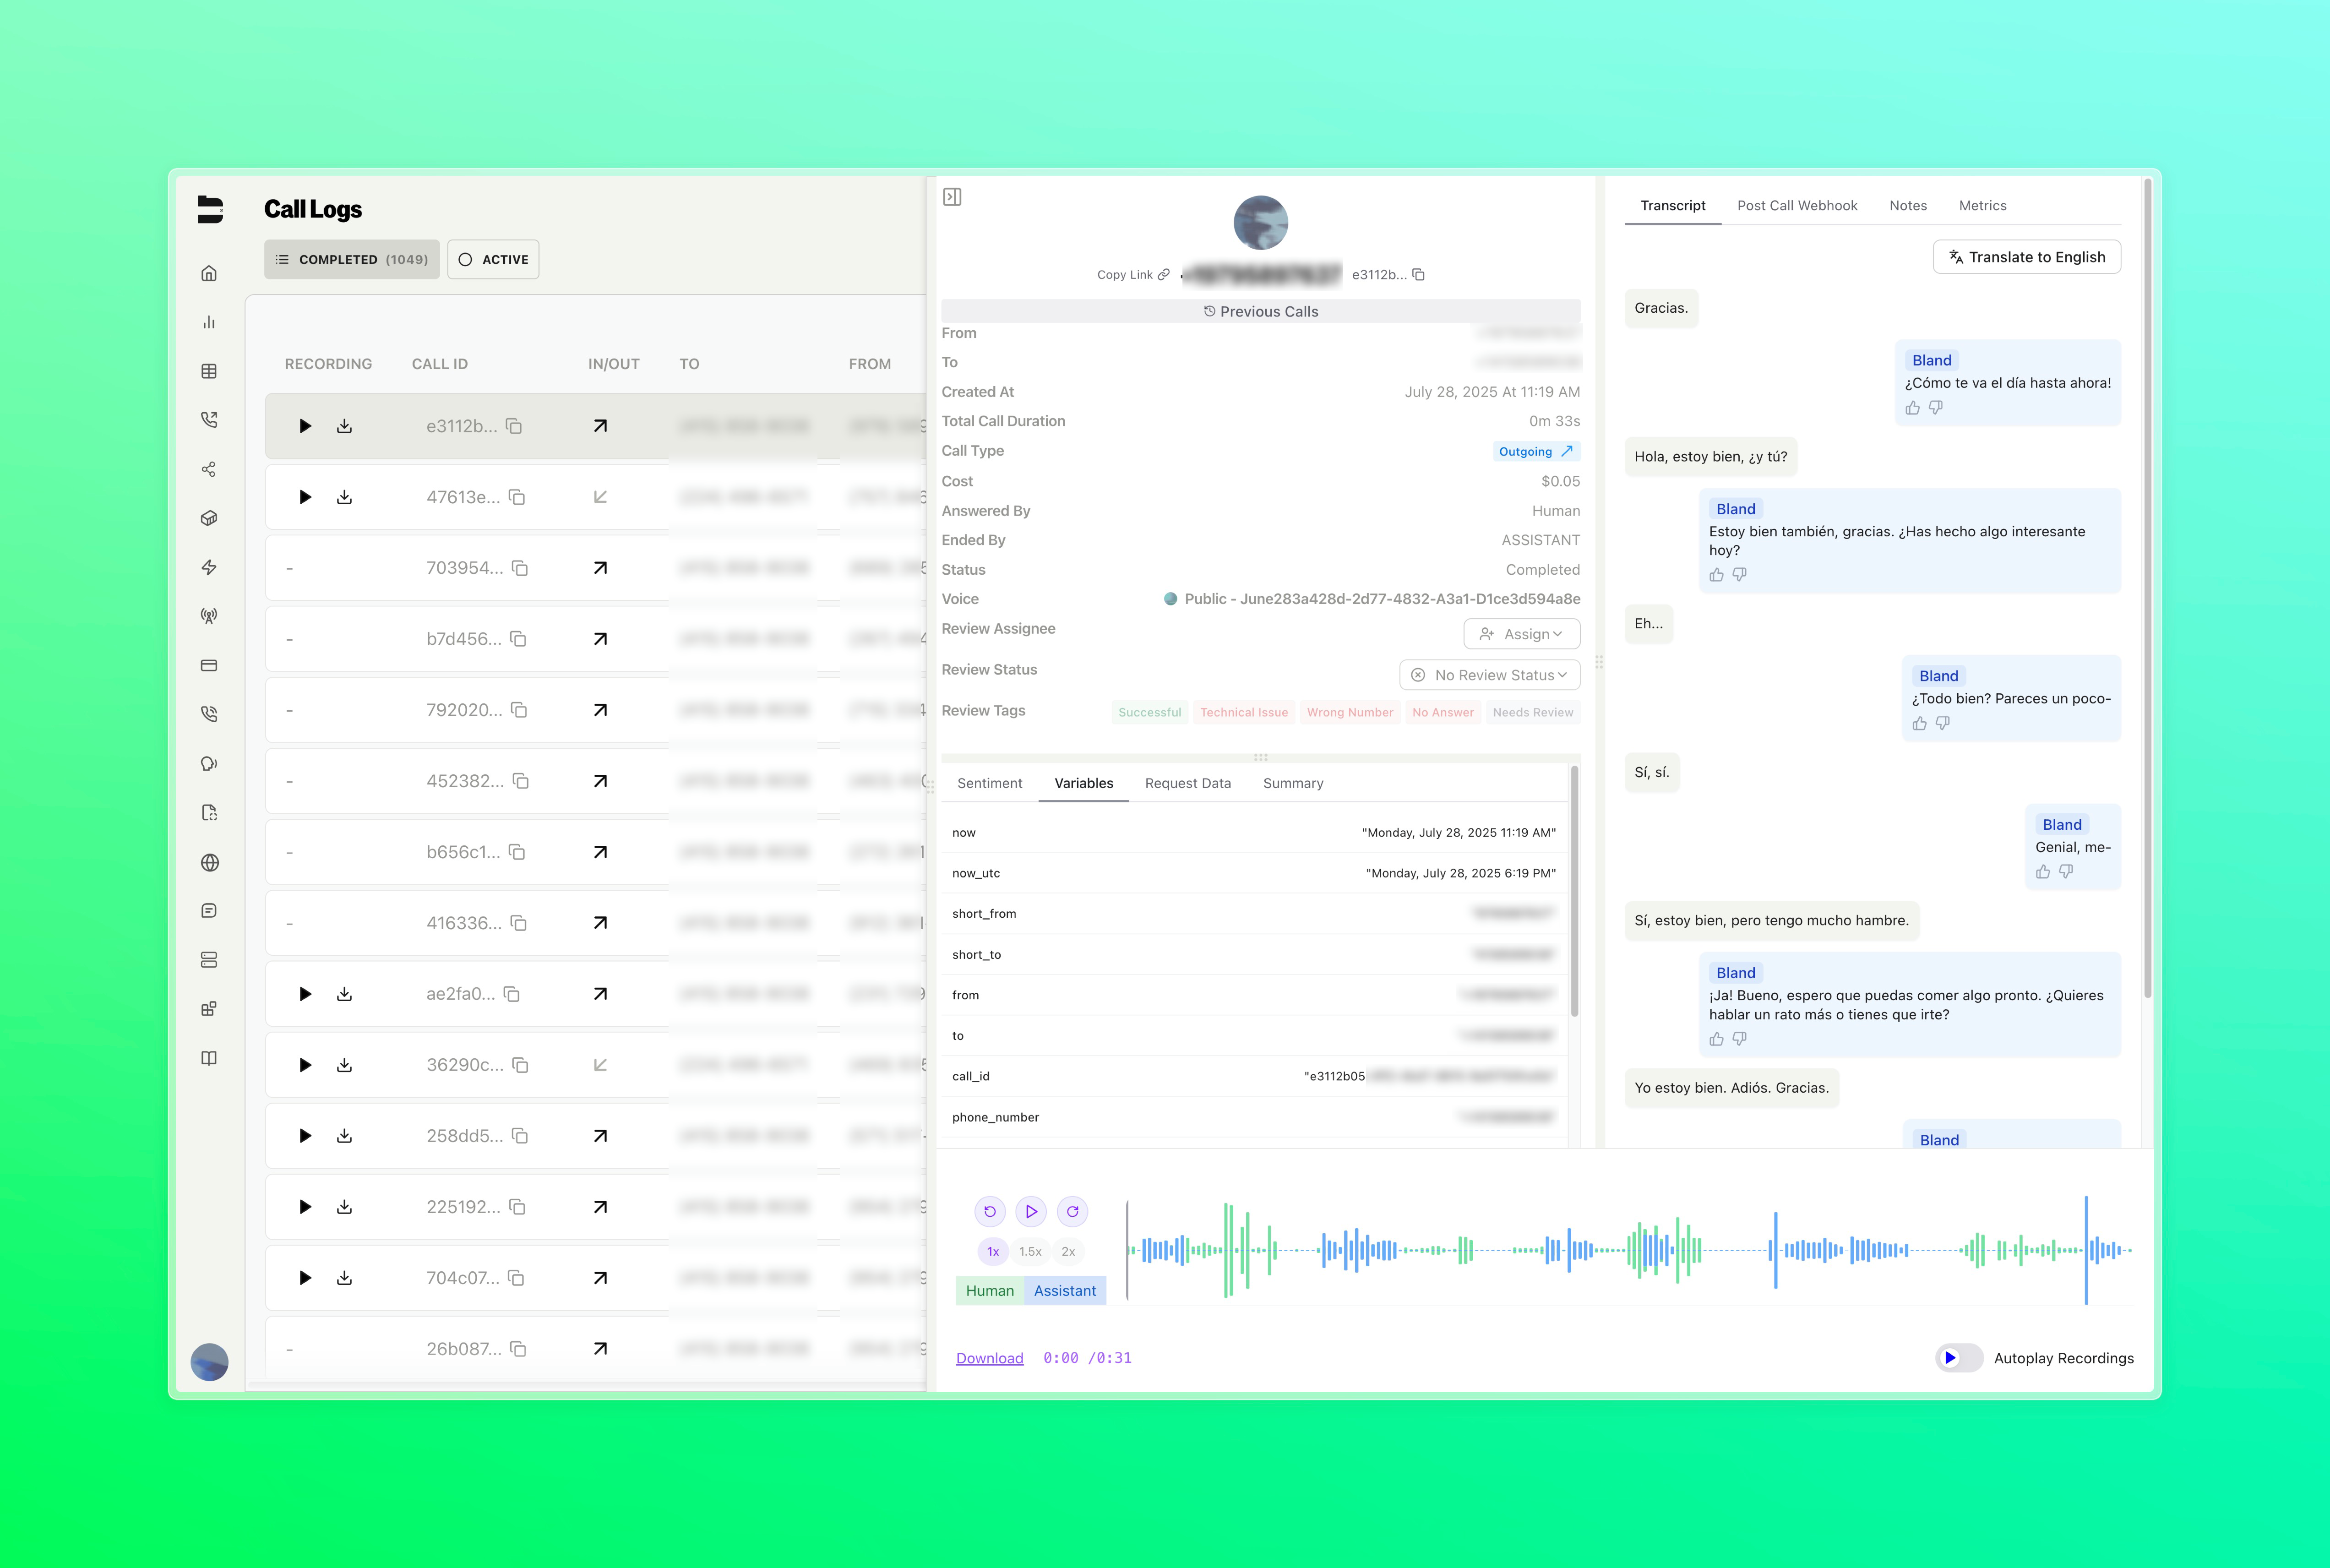
Task: Open the server stack sidebar icon
Action: [x=209, y=960]
